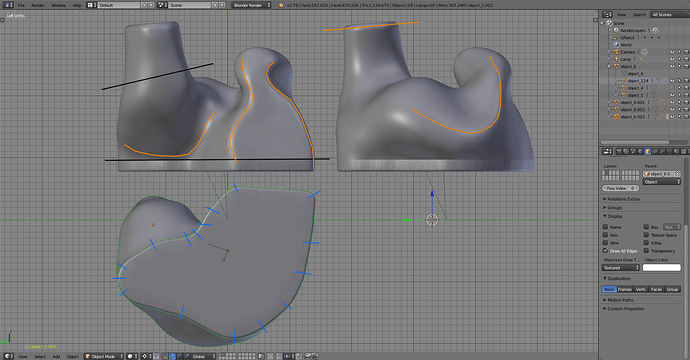Viewport: 690px width, 360px height.
Task: Select Group duplication button
Action: (672, 289)
